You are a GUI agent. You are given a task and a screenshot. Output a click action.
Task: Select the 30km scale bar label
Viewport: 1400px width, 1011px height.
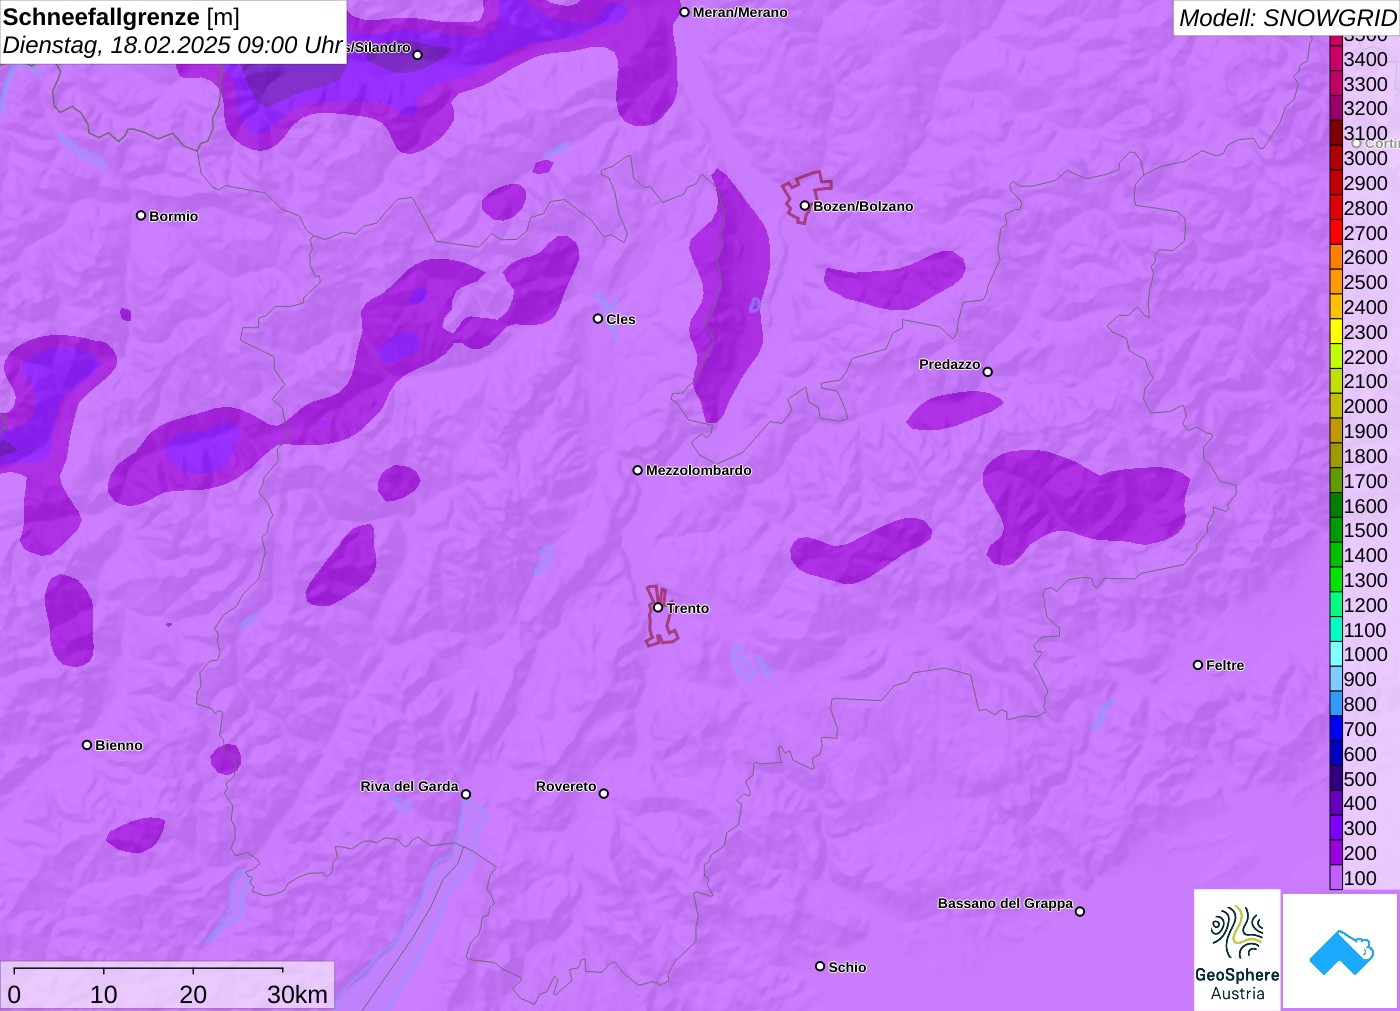(297, 994)
